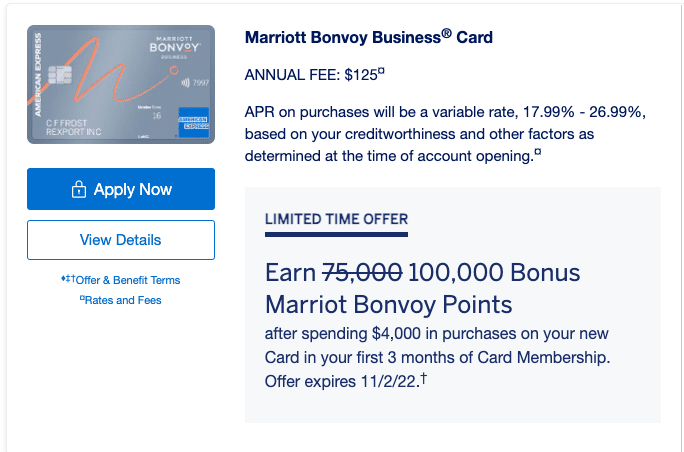Click the Marriott Bonvoy Business Card title
684x452 pixels.
[368, 38]
